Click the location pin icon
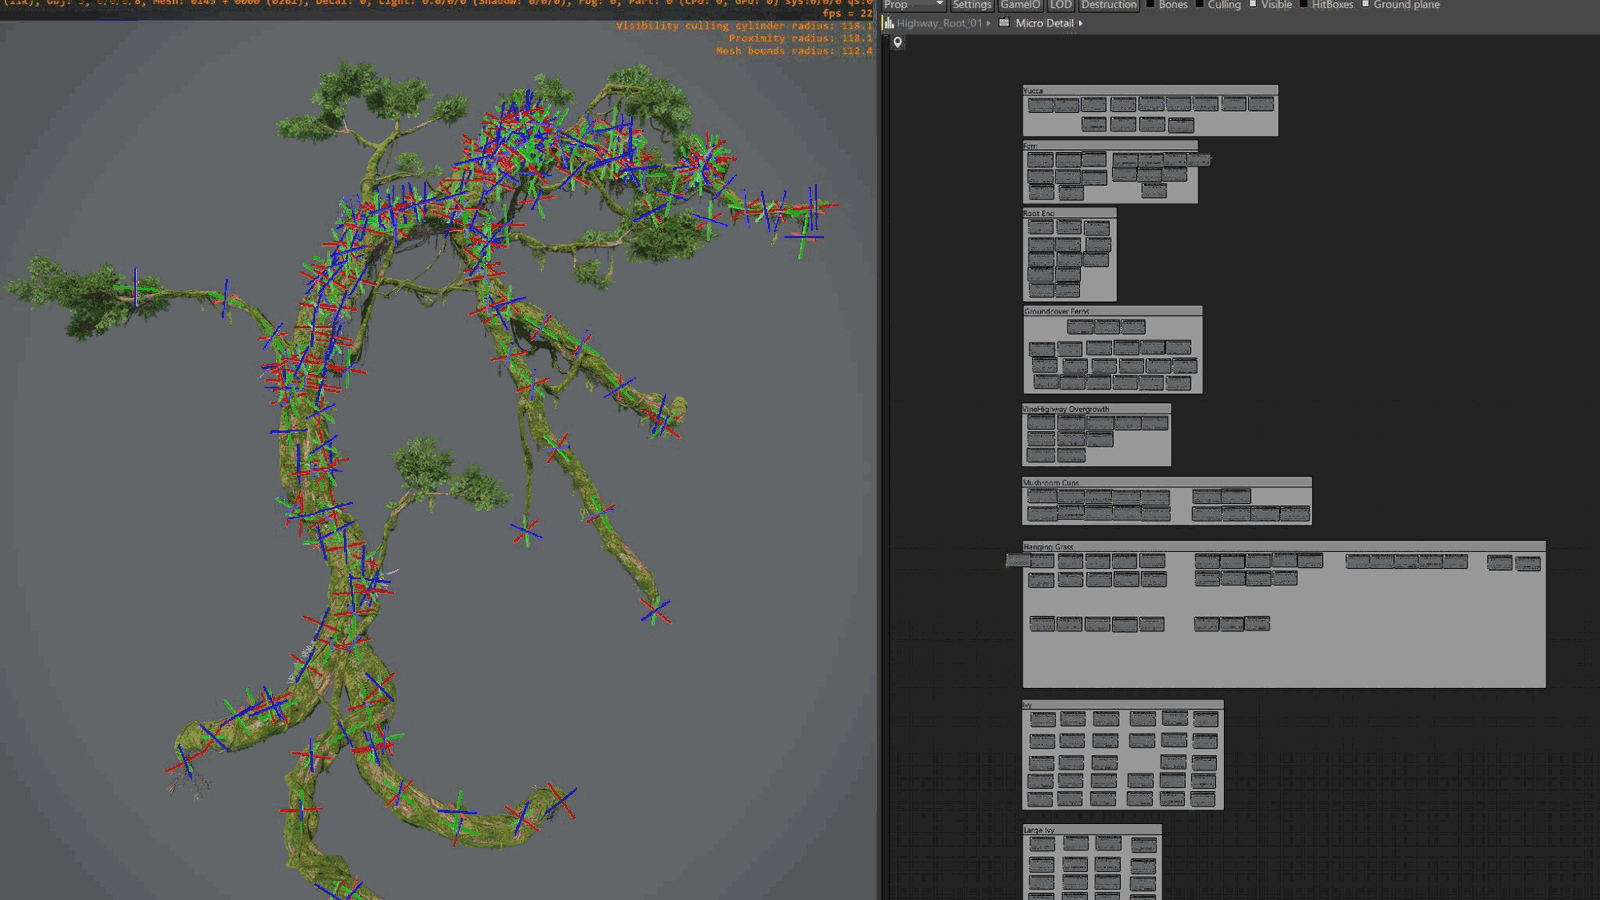Viewport: 1600px width, 900px height. point(897,42)
